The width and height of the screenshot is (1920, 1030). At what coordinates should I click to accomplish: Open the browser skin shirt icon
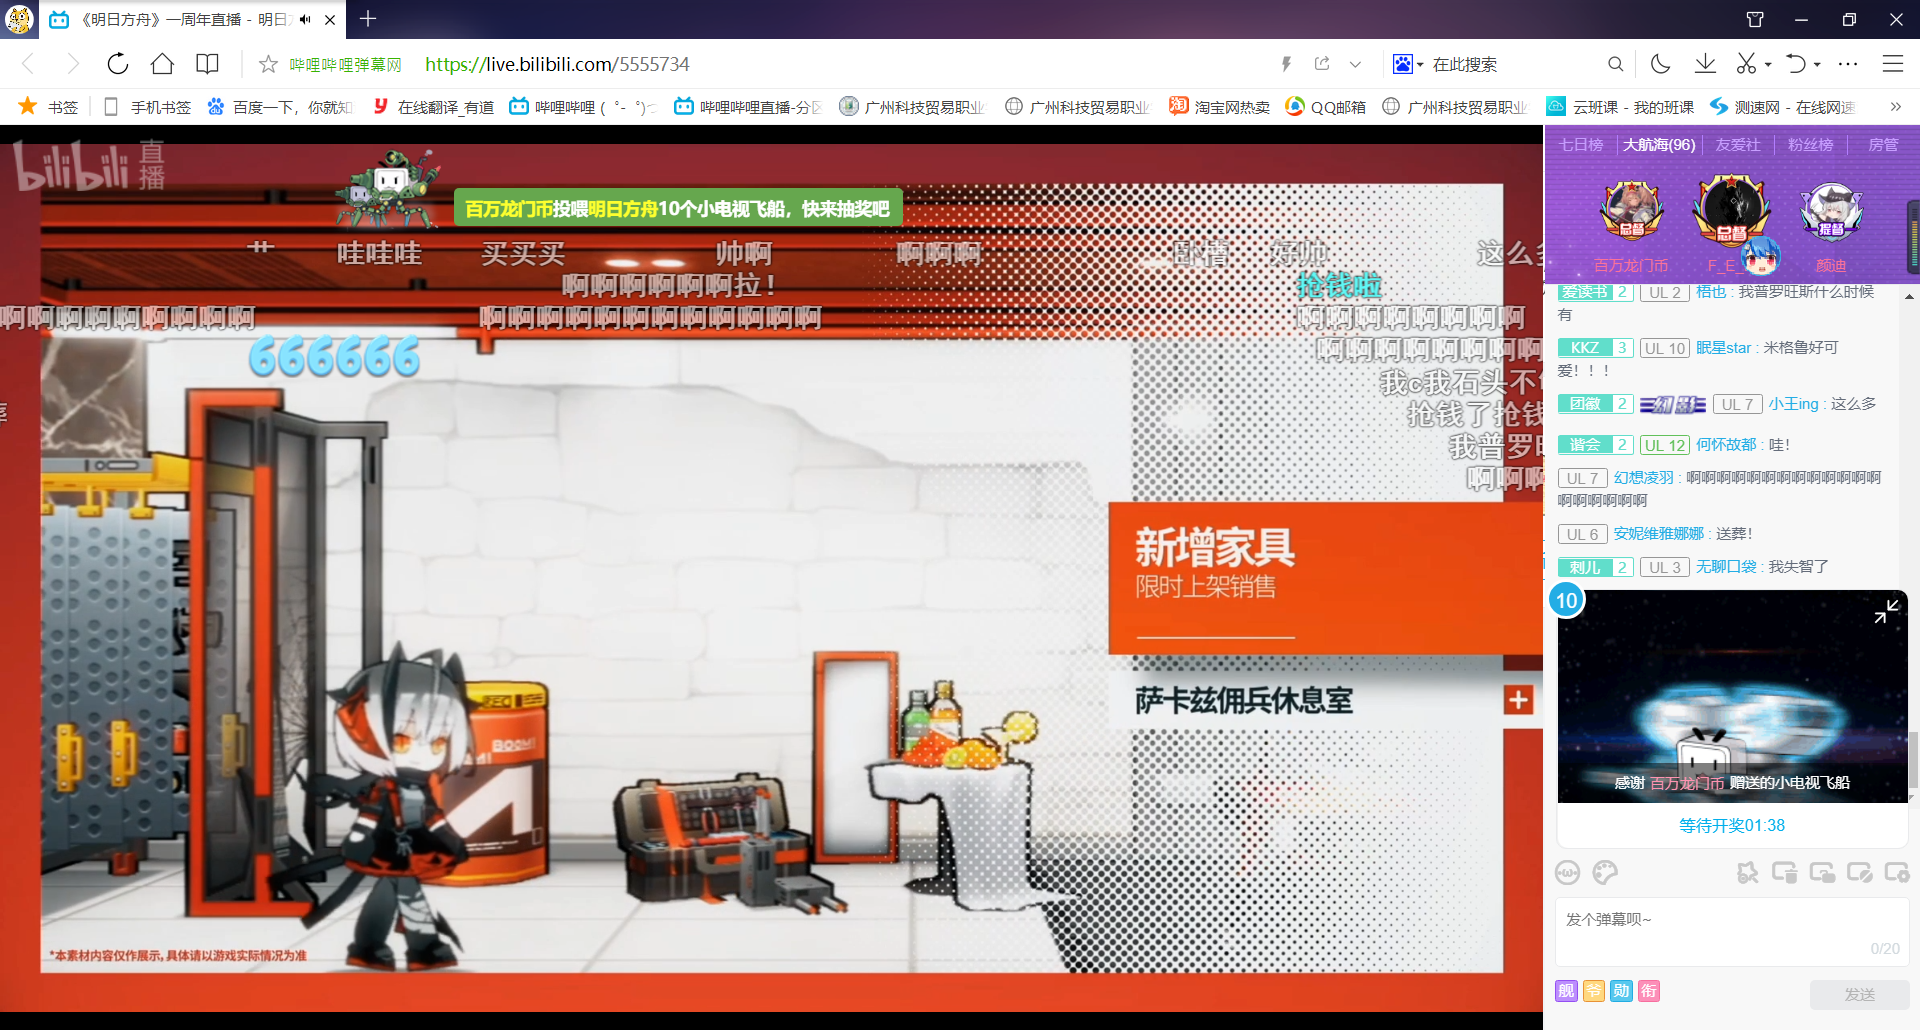1755,19
